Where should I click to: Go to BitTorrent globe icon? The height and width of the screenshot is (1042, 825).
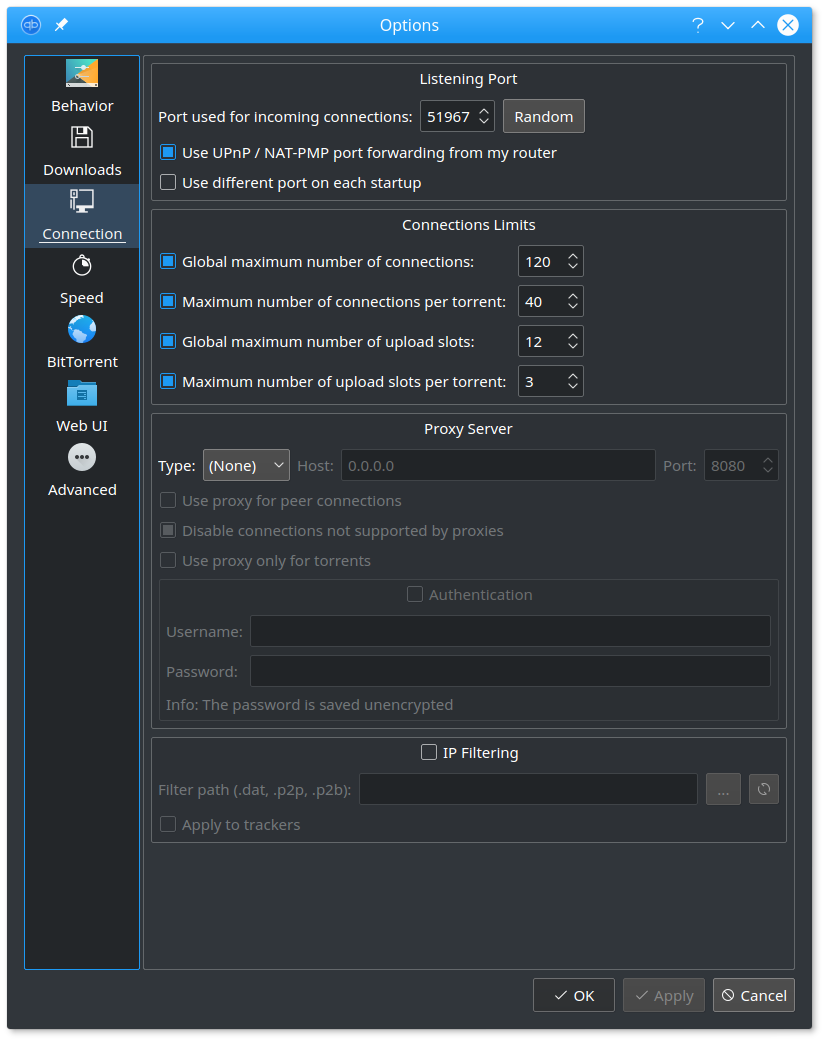pos(82,330)
